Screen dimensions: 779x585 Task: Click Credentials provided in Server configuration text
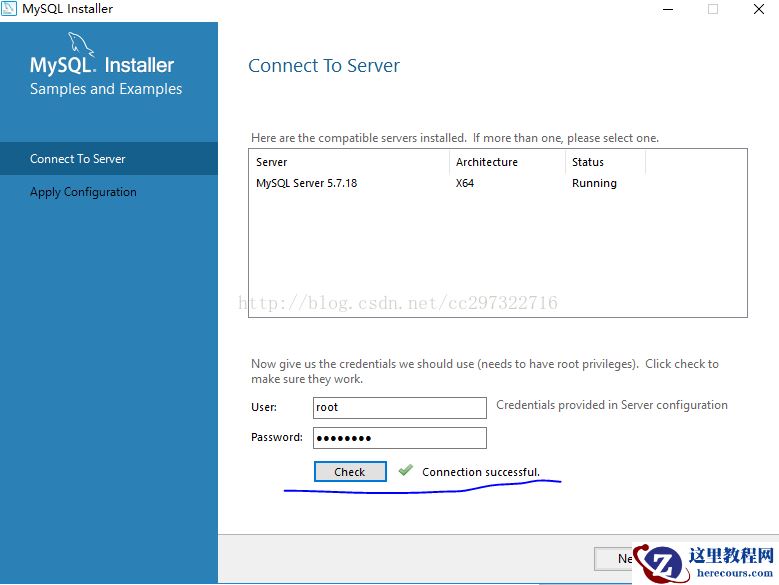(612, 405)
